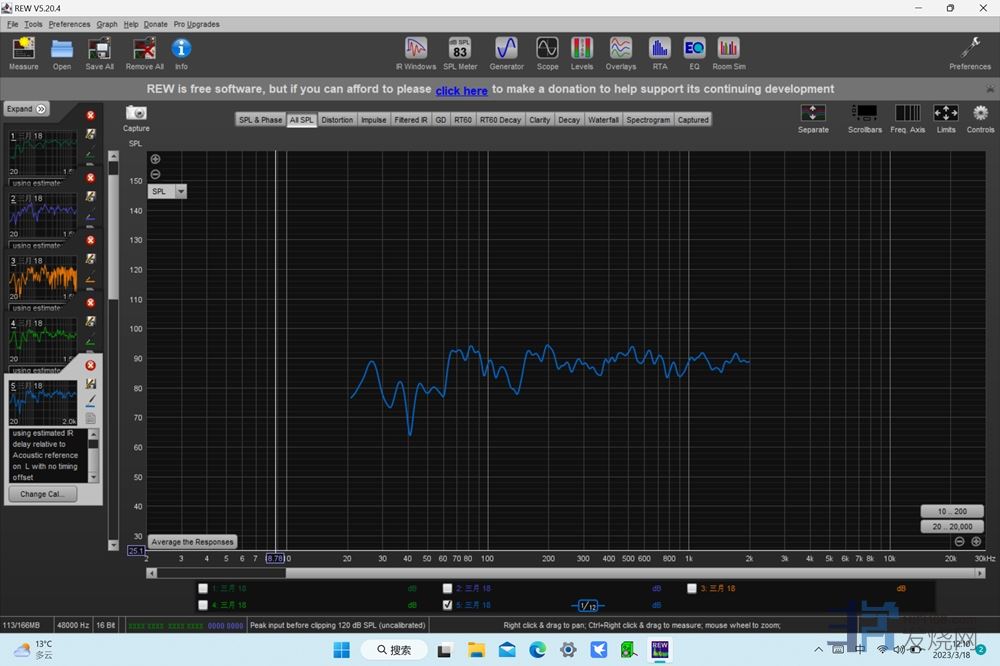Click the Capture camera icon
Image resolution: width=1000 pixels, height=666 pixels.
136,115
